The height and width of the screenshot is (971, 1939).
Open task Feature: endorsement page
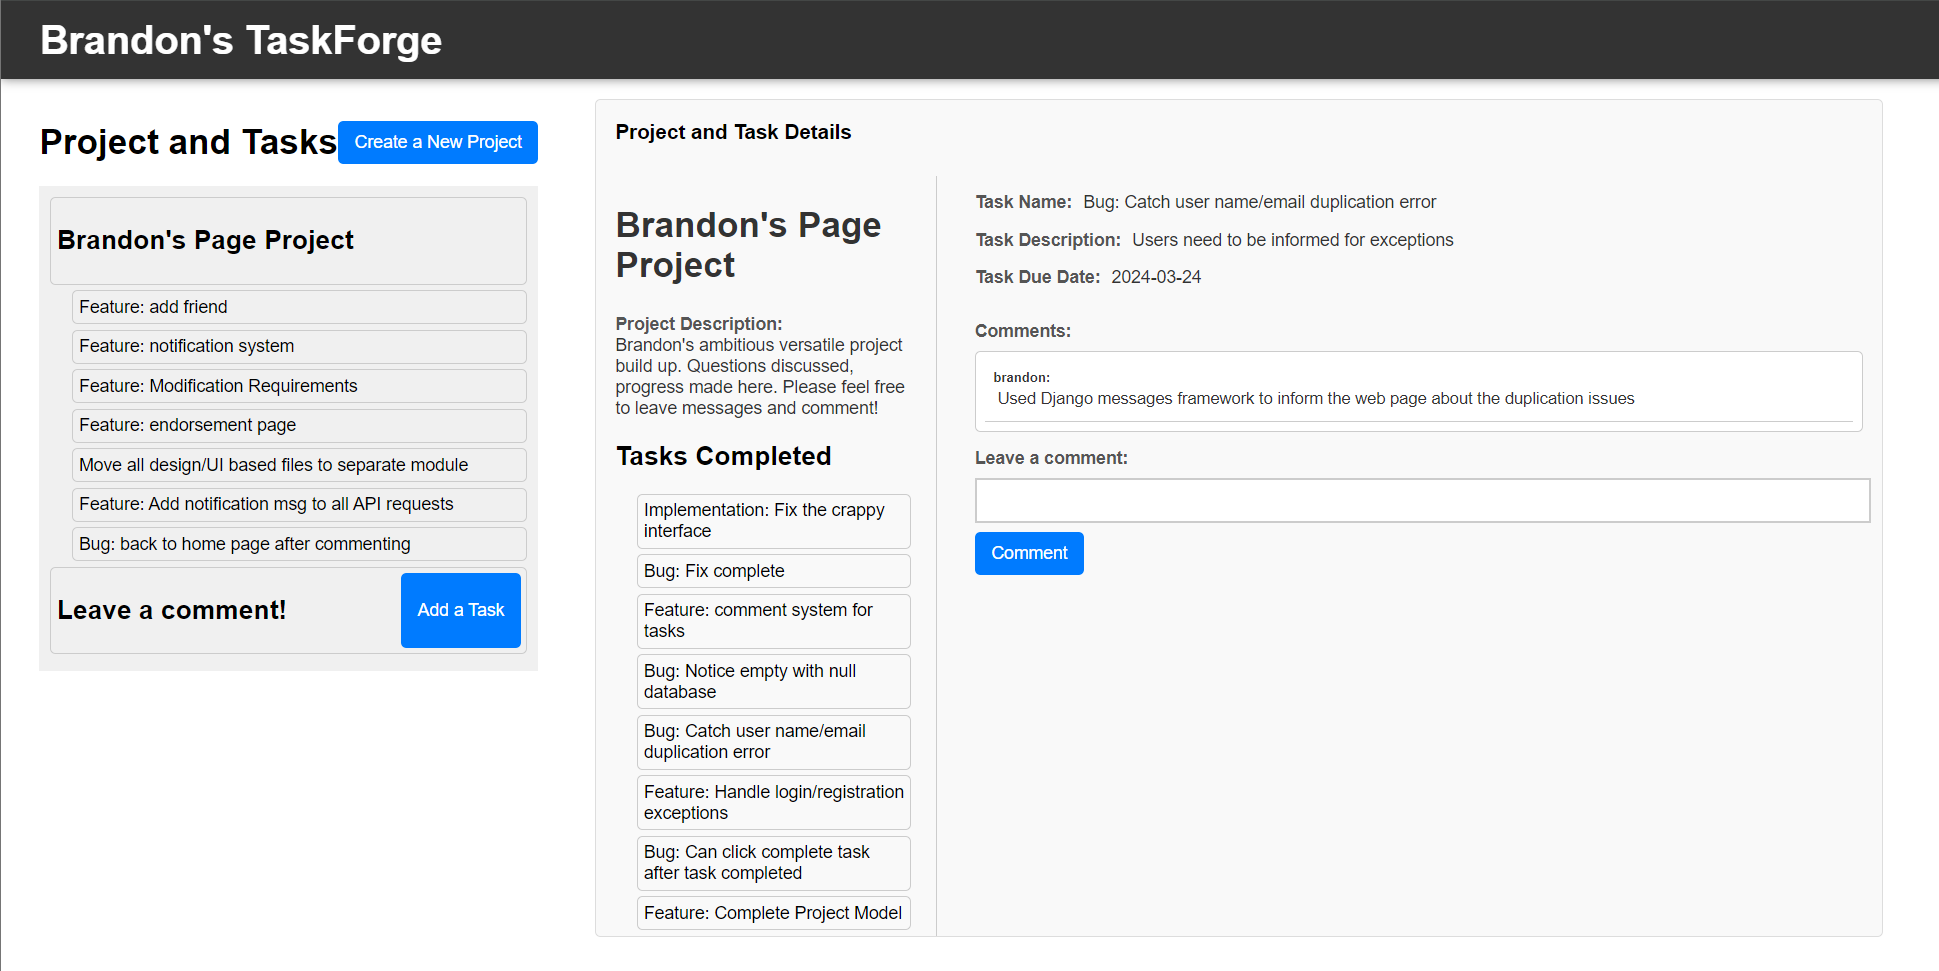point(299,425)
